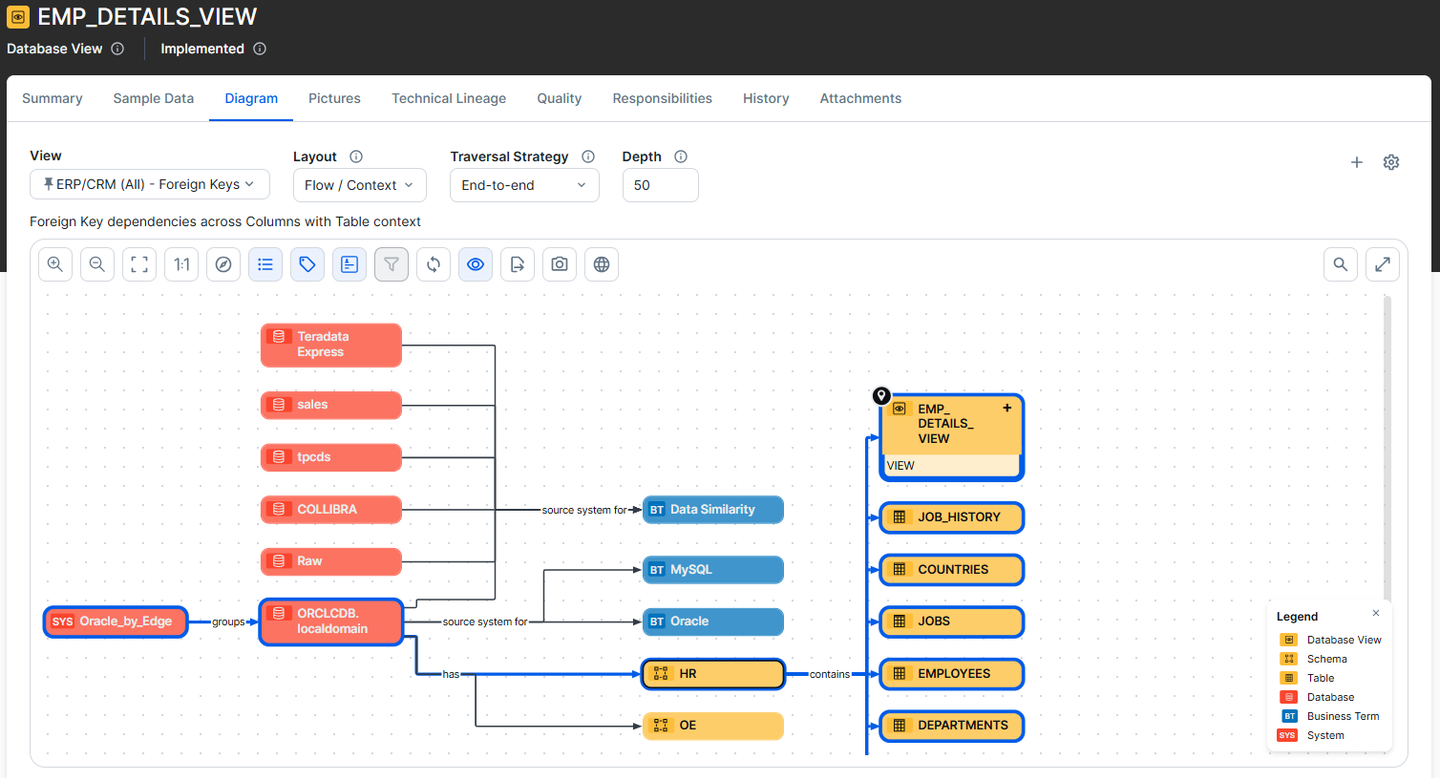The width and height of the screenshot is (1440, 778).
Task: Open the End-to-end traversal dropdown
Action: pos(525,185)
